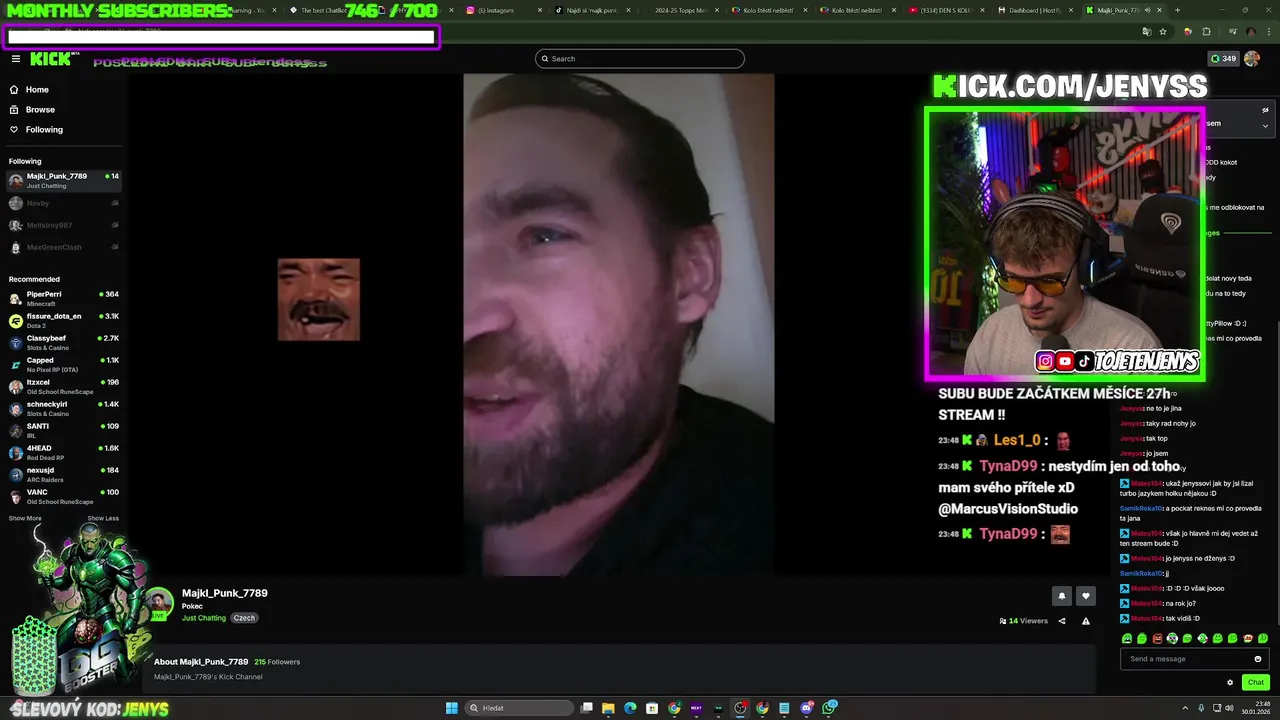Focus the Kick Search field

click(640, 59)
